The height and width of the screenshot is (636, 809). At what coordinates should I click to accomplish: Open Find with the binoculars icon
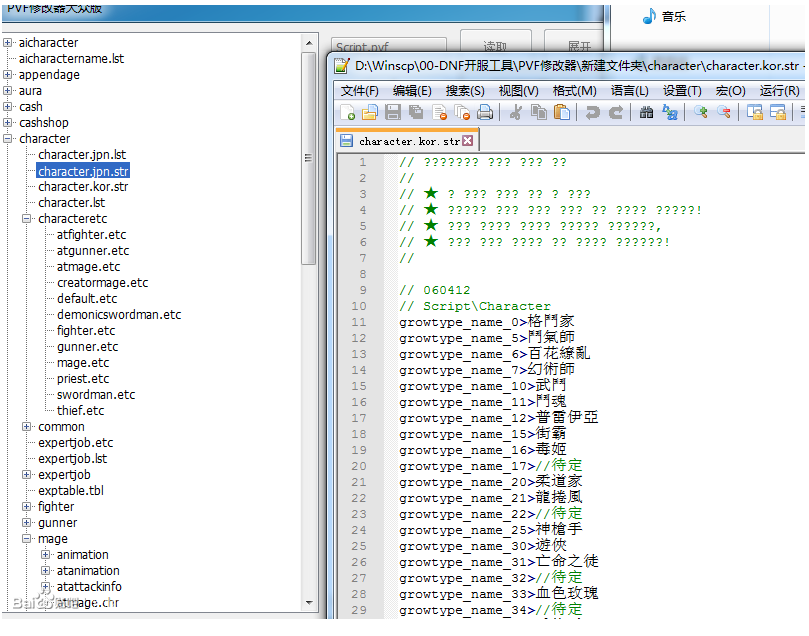[x=646, y=112]
